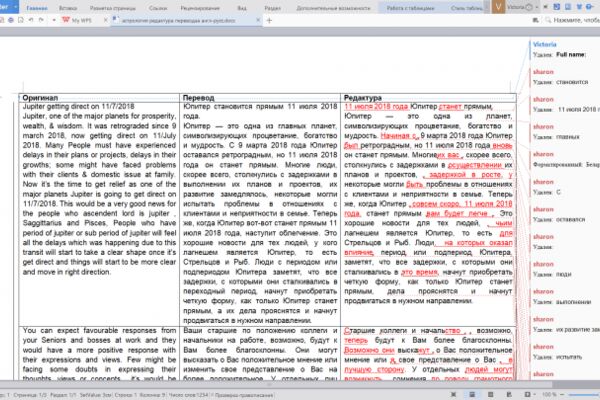Image resolution: width=600 pixels, height=400 pixels.
Task: Open the Работа с таблицами tab
Action: click(x=410, y=8)
